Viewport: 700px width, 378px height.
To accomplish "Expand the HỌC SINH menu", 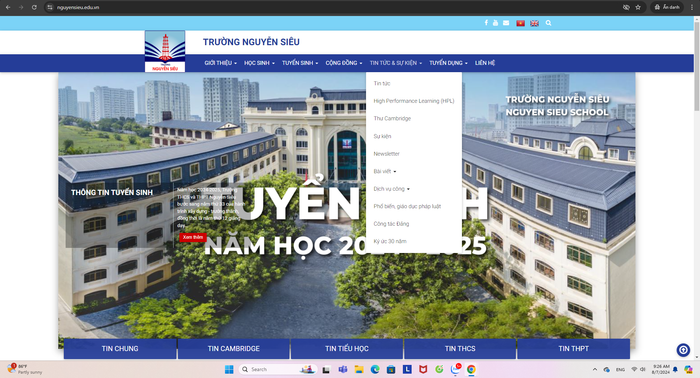I will pyautogui.click(x=259, y=63).
